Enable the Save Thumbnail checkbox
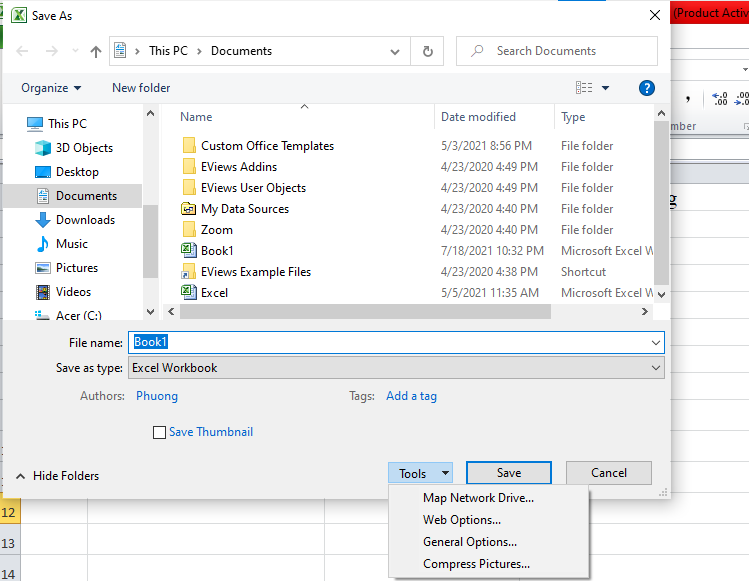The height and width of the screenshot is (581, 749). pos(159,432)
